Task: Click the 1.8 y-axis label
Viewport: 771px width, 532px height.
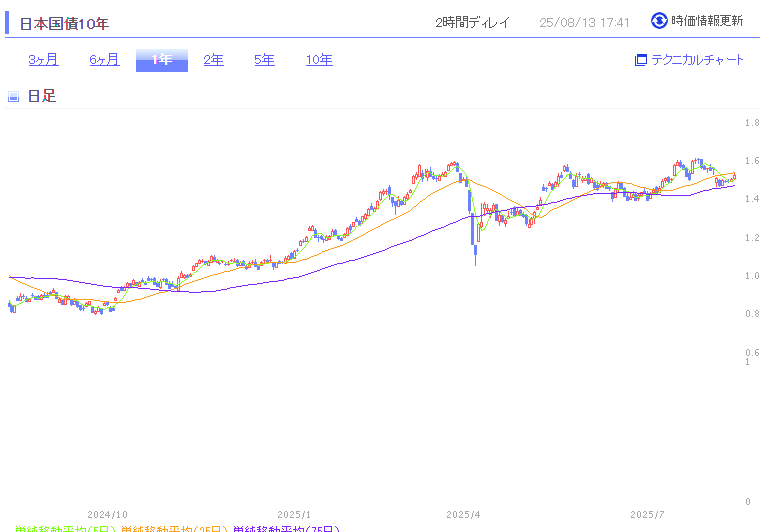Action: (752, 123)
